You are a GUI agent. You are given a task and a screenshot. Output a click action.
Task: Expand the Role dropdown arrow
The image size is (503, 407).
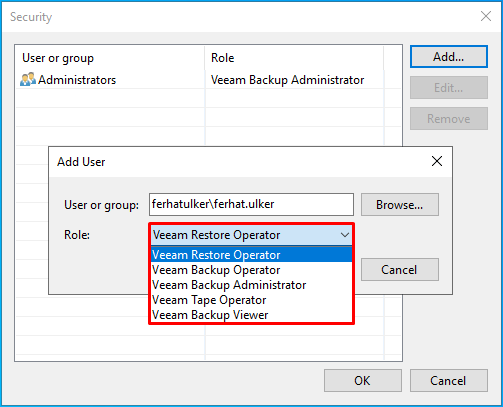pyautogui.click(x=345, y=235)
